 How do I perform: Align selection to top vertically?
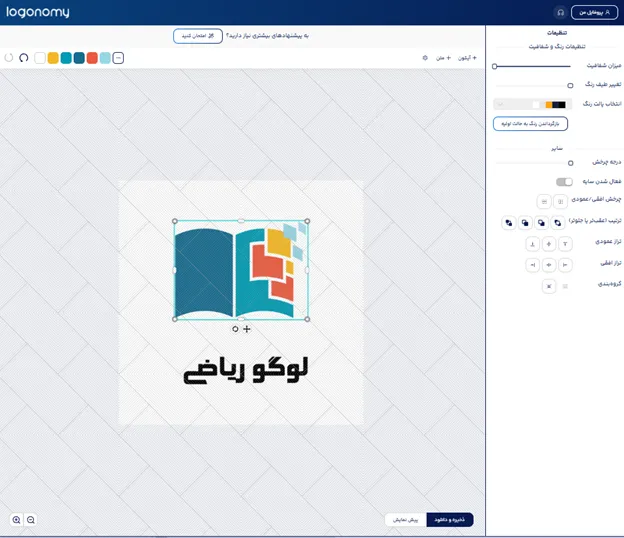point(565,244)
